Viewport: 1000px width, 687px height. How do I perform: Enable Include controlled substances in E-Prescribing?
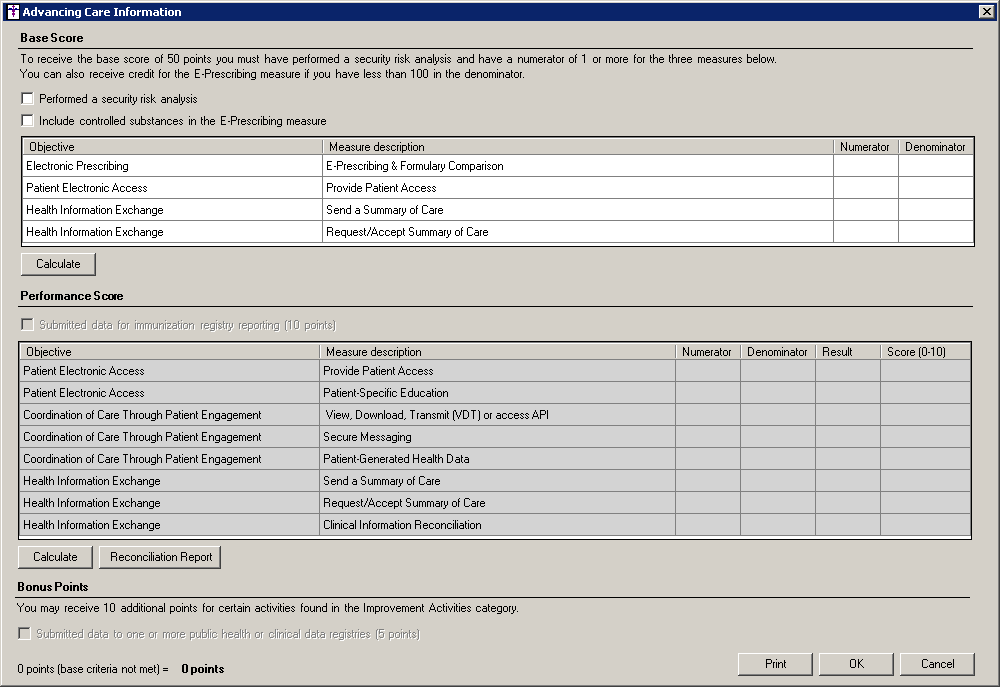27,121
